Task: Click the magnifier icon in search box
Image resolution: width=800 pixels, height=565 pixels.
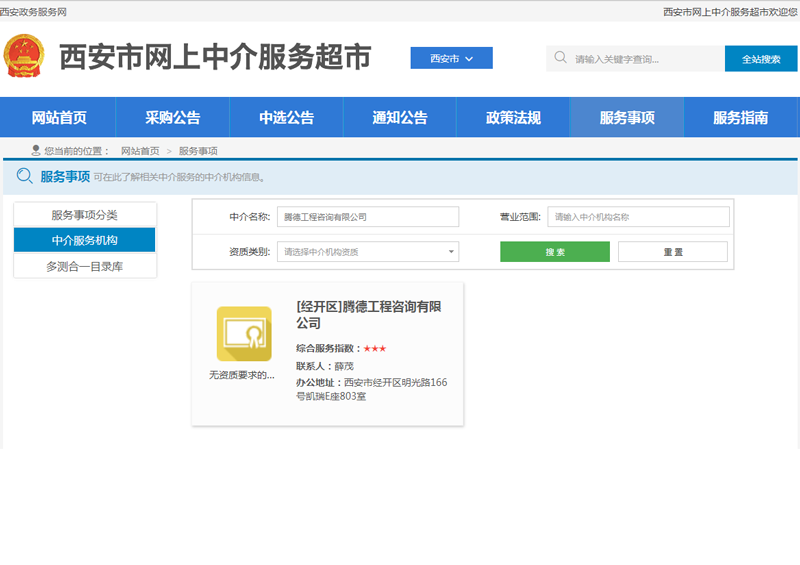Action: click(x=560, y=58)
